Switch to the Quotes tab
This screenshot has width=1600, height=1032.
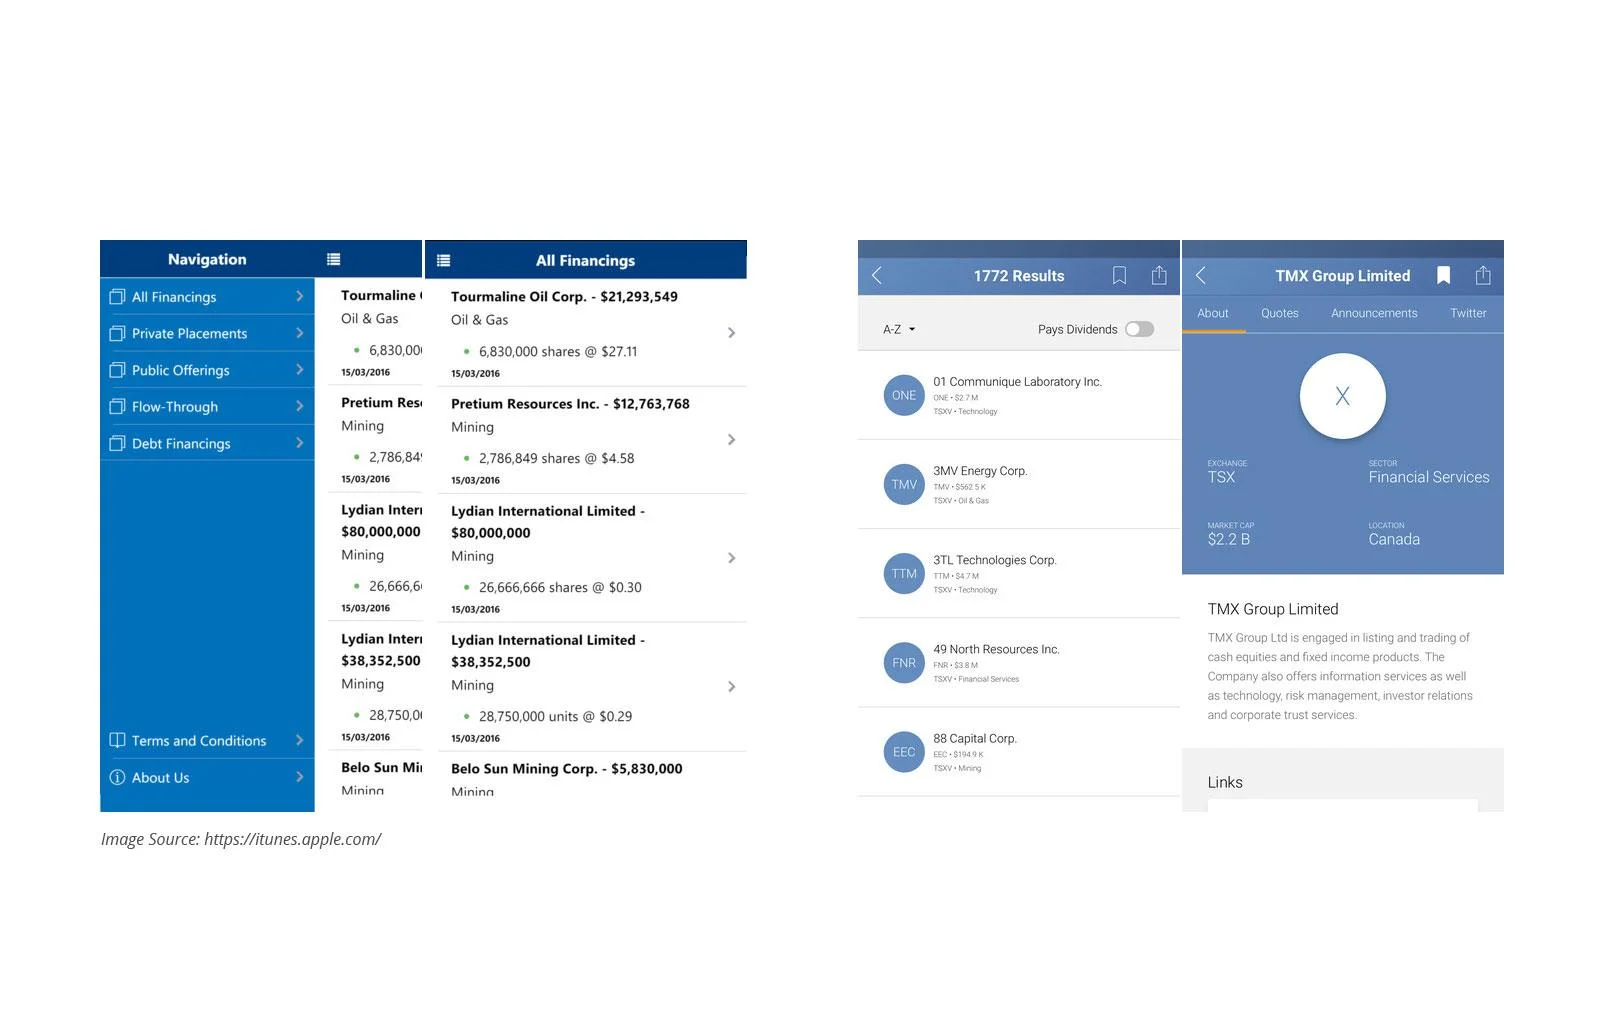1280,313
